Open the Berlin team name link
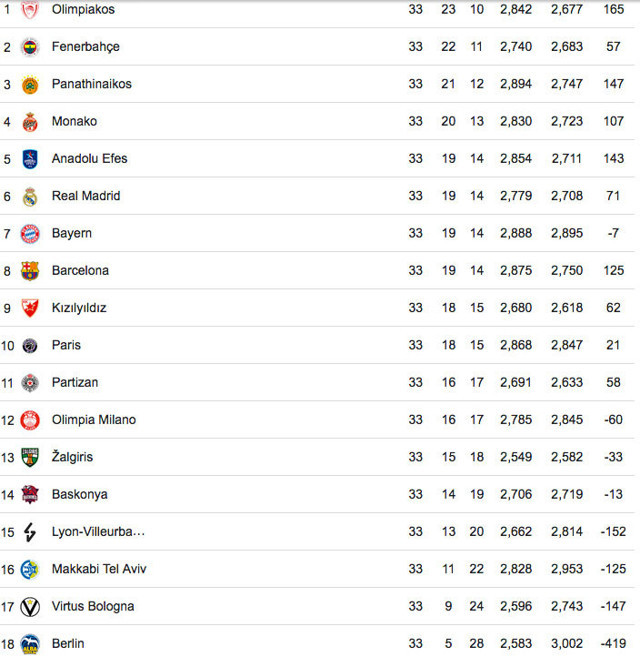 pyautogui.click(x=68, y=643)
